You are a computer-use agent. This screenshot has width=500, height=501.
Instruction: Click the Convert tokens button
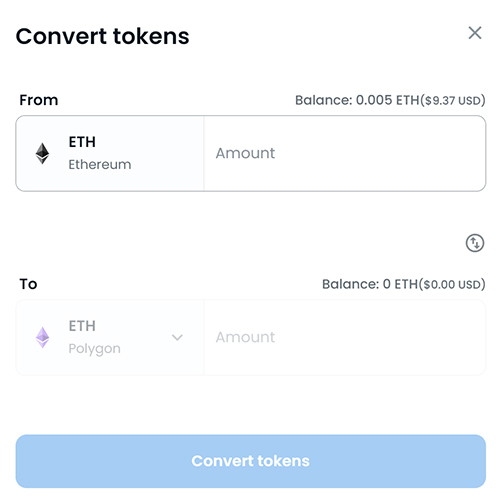click(251, 461)
